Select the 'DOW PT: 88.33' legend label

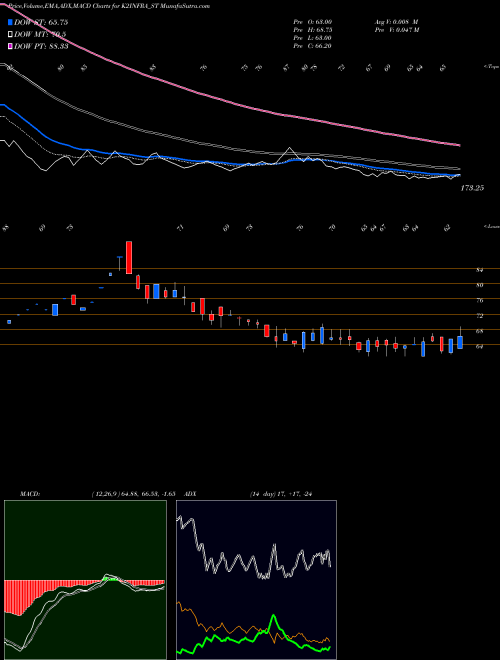41,46
